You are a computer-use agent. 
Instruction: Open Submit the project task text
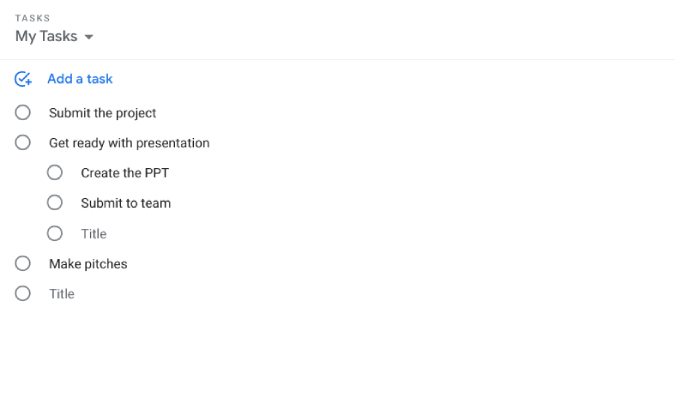[102, 113]
